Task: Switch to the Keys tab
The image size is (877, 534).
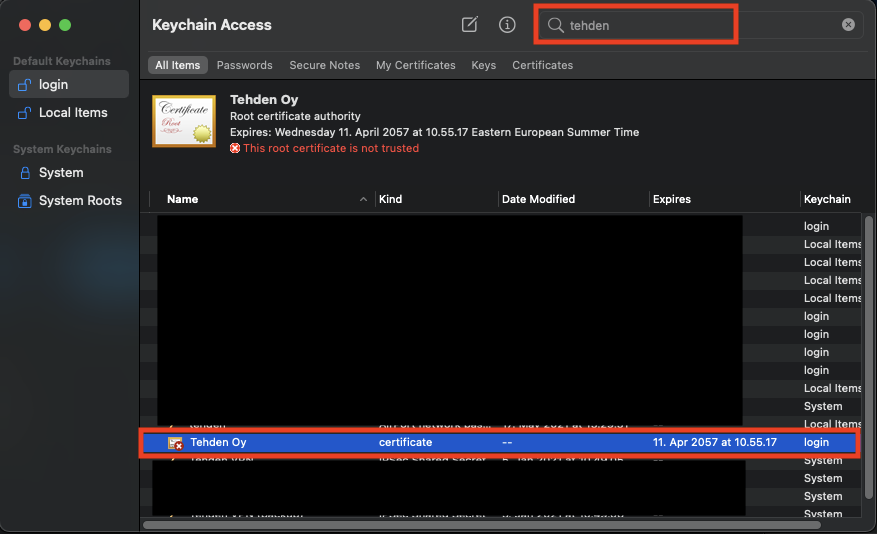Action: [x=483, y=65]
